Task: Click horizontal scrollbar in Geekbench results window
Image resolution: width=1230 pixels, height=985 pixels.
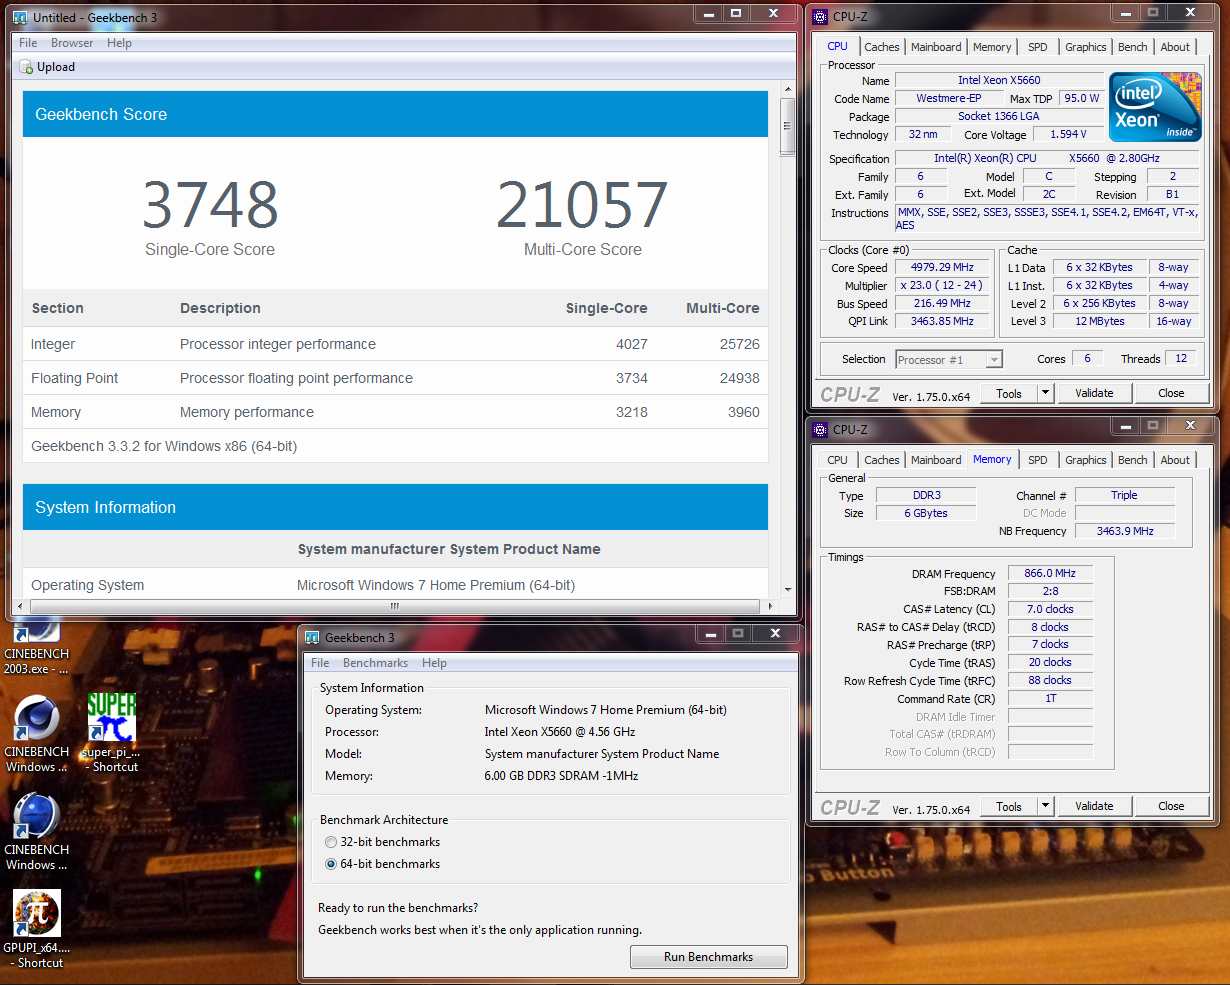Action: click(396, 606)
